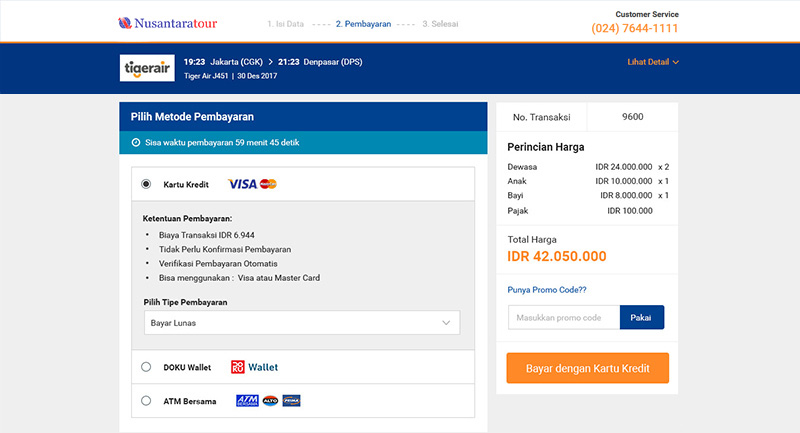Viewport: 800px width, 433px height.
Task: Go to step 2. Pembayaran
Action: [363, 24]
